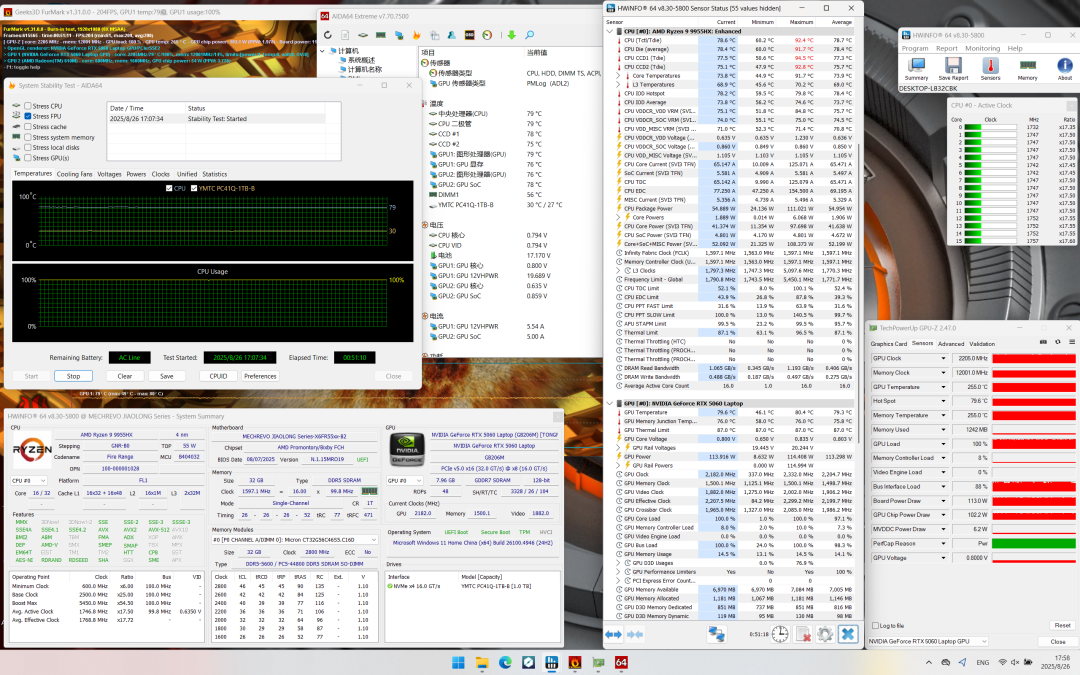Toggle the CPU graph legend checkbox
The width and height of the screenshot is (1080, 675).
[x=169, y=188]
